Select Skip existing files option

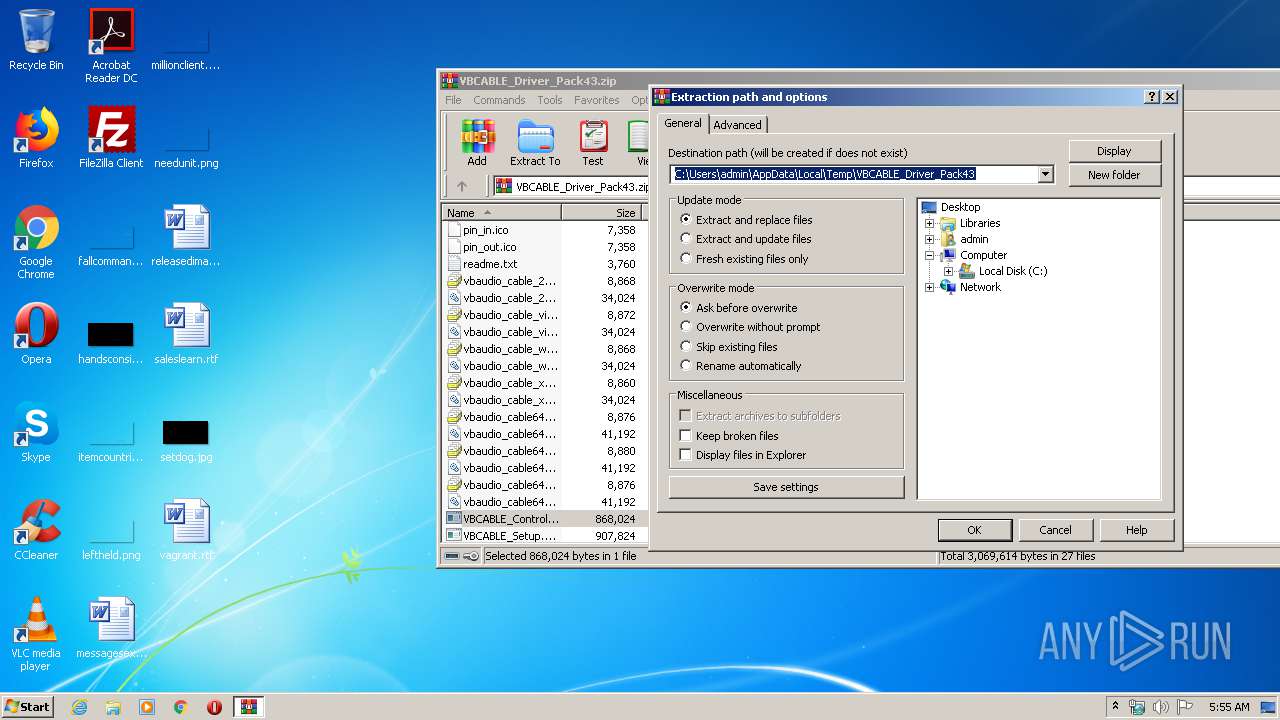click(728, 346)
